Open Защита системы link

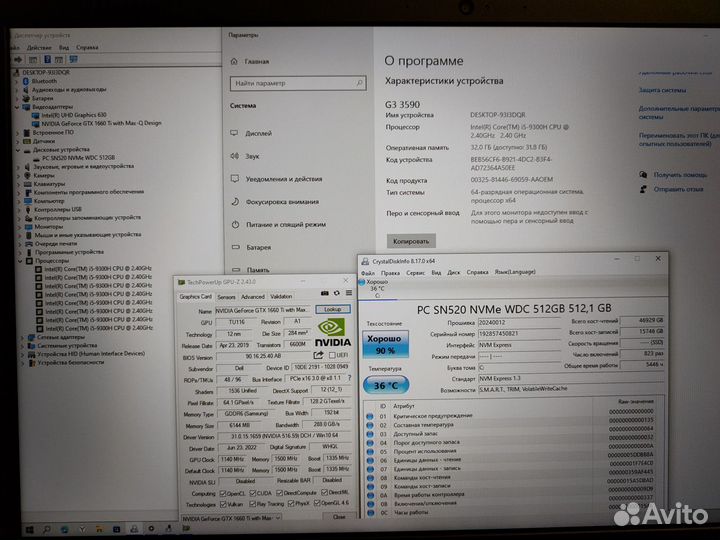click(x=662, y=90)
